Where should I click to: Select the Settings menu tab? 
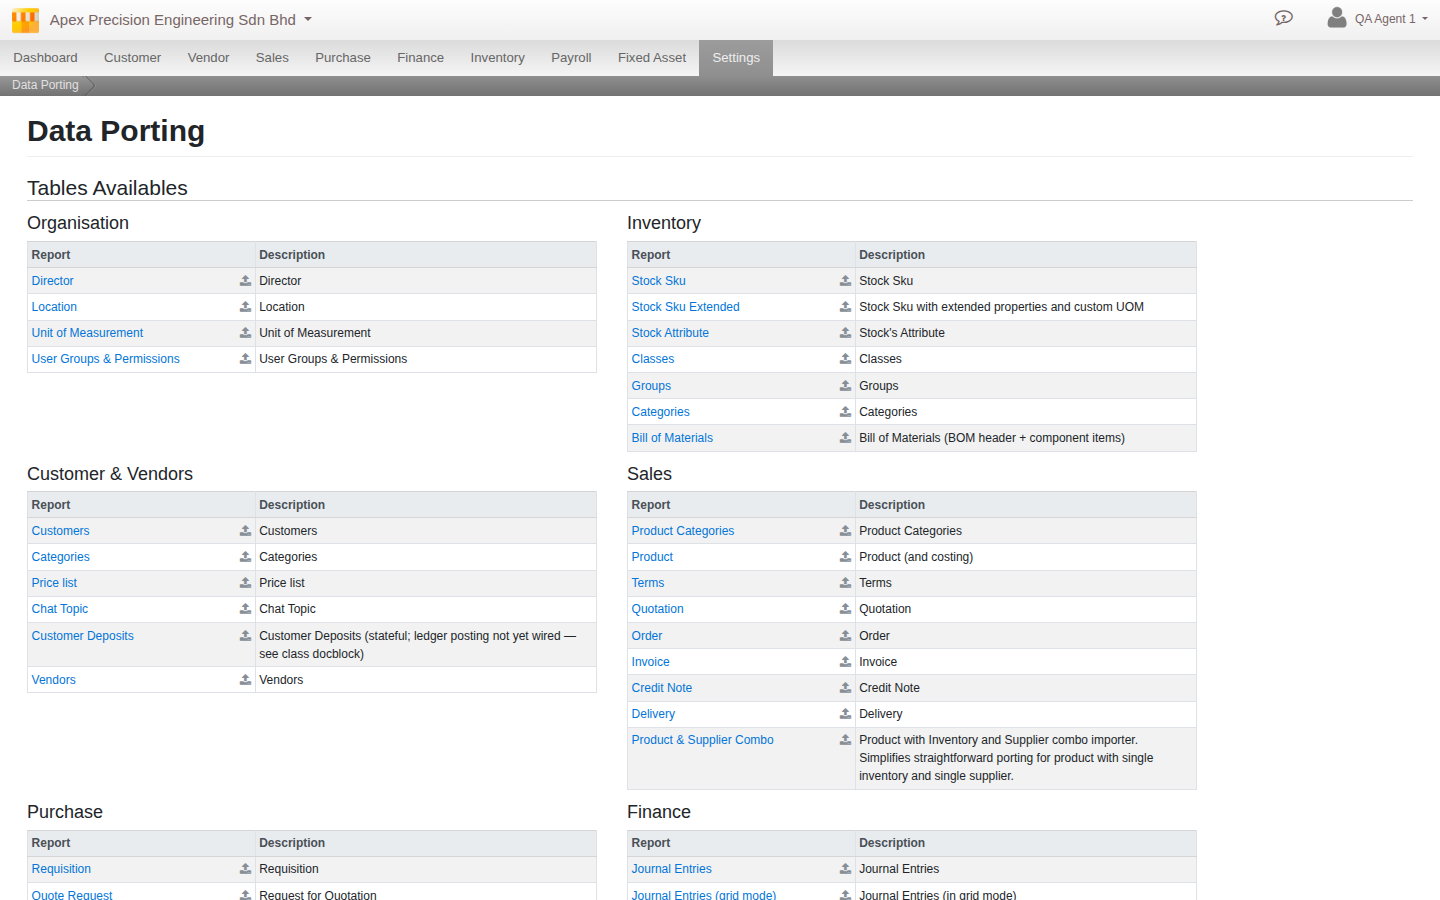click(736, 58)
